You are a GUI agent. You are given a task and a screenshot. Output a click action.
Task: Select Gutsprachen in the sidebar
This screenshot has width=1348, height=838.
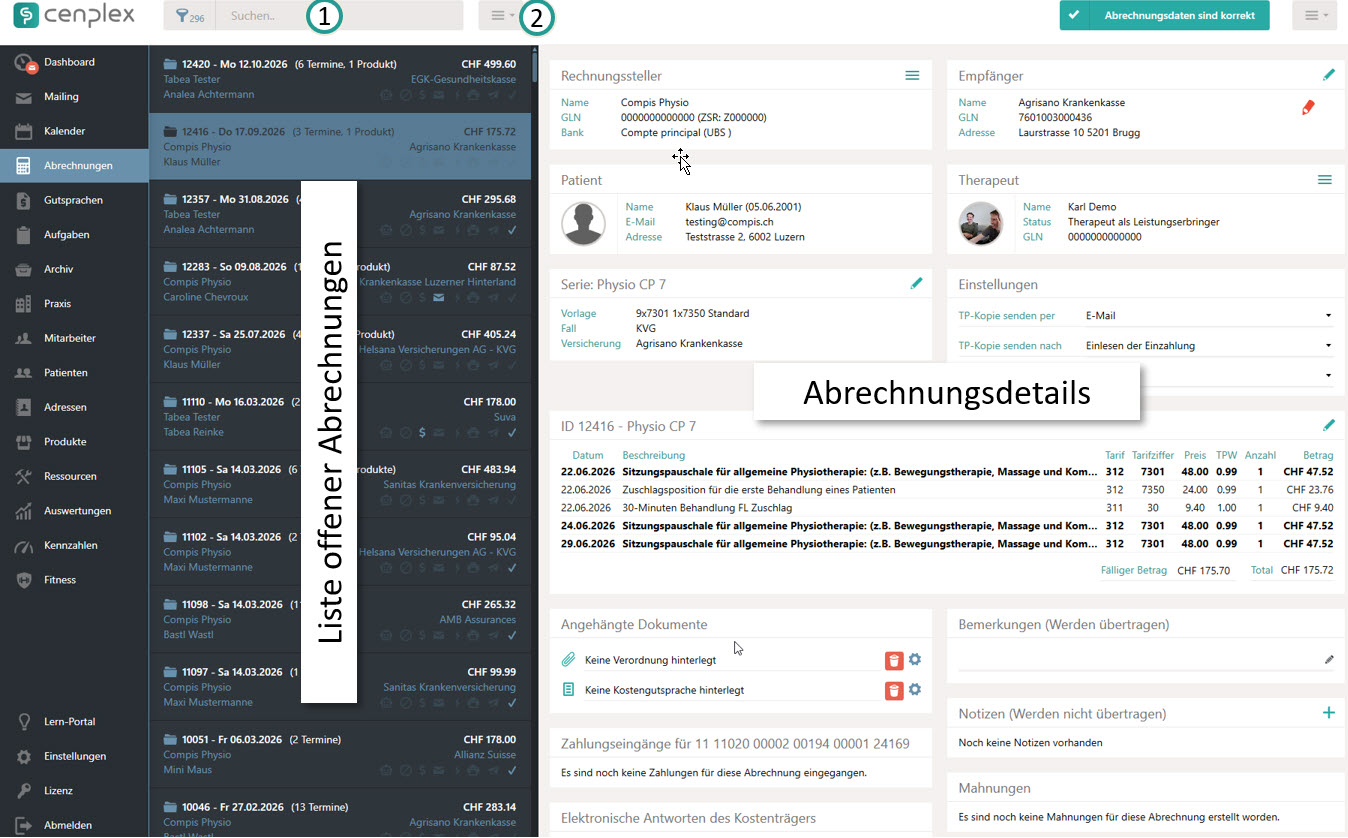tap(74, 200)
